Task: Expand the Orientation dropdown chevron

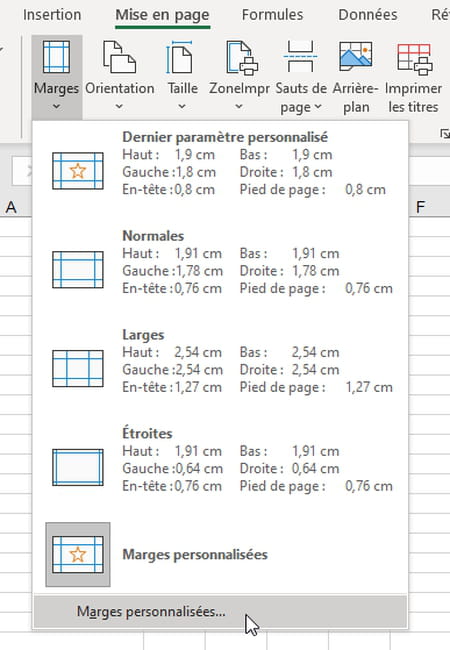Action: click(119, 107)
